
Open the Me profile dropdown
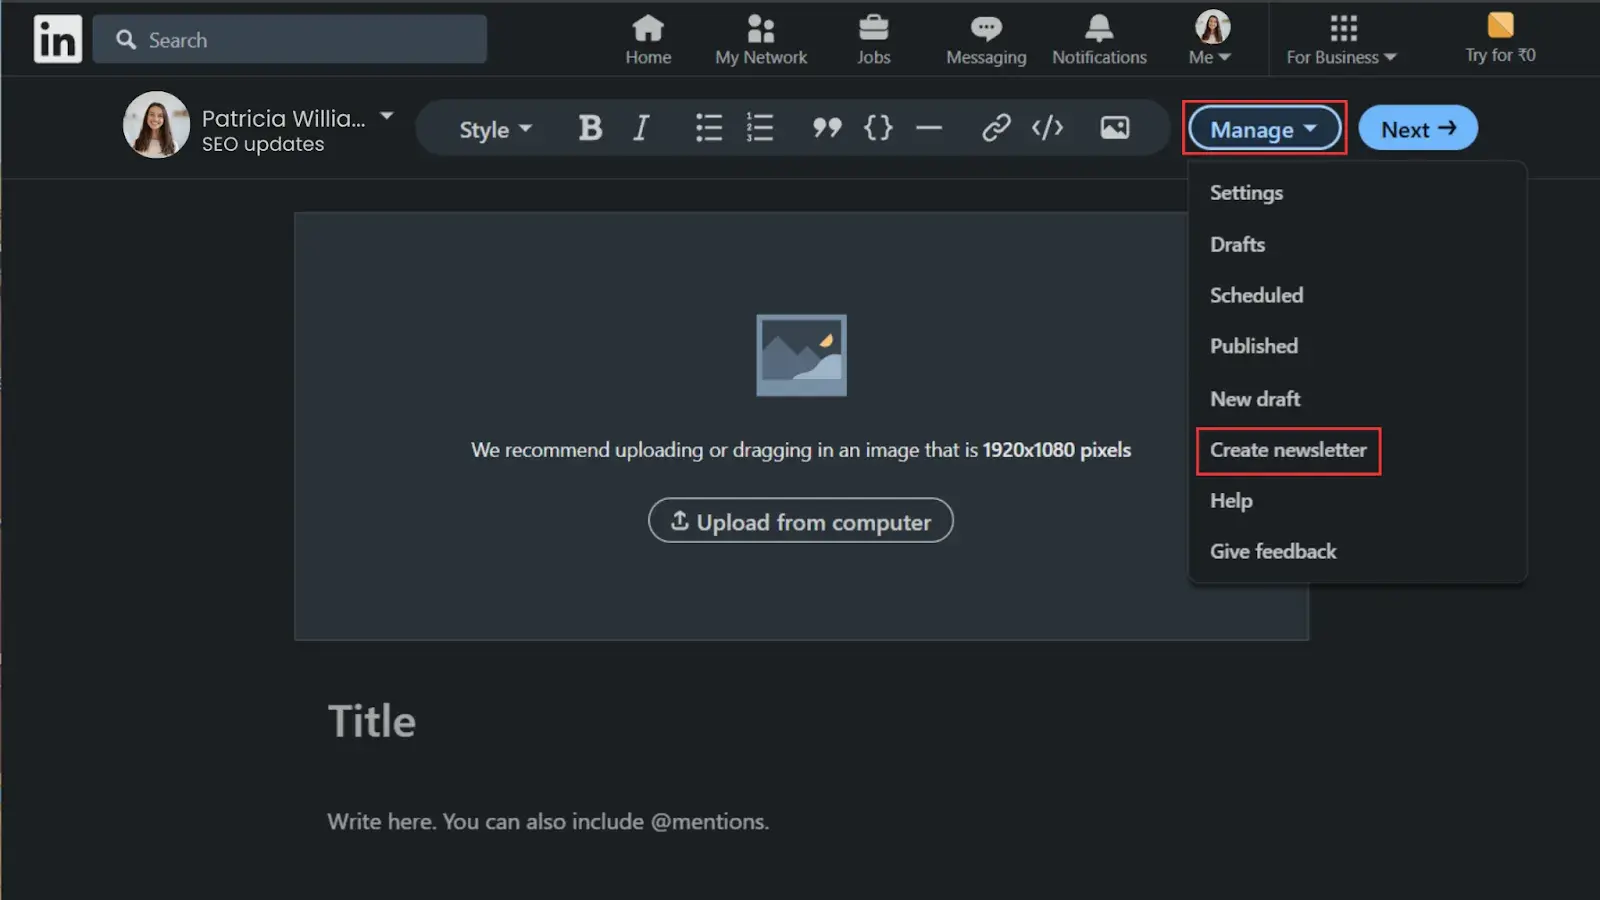(x=1209, y=38)
